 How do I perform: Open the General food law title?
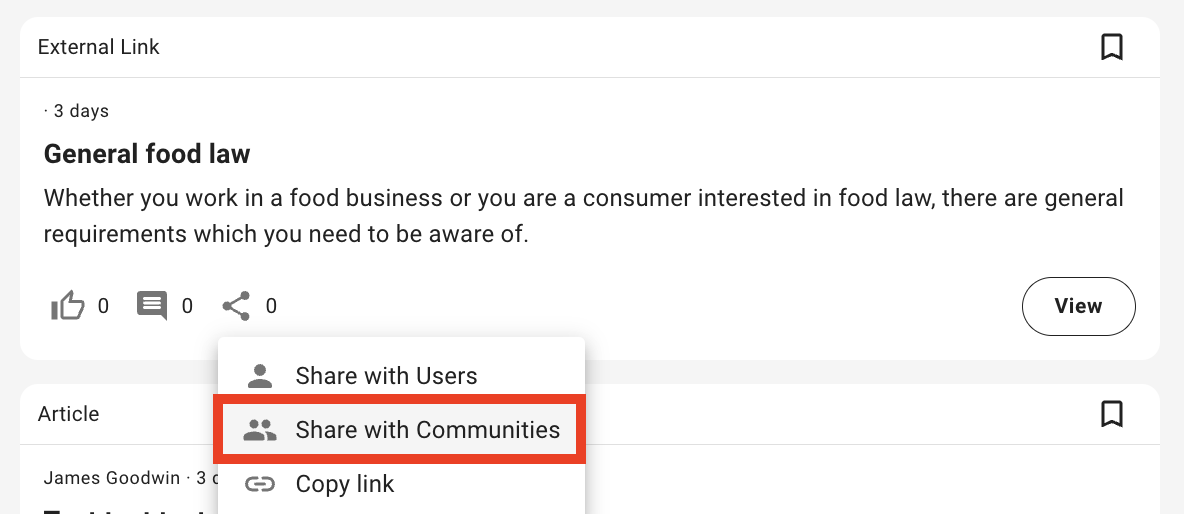[x=147, y=154]
